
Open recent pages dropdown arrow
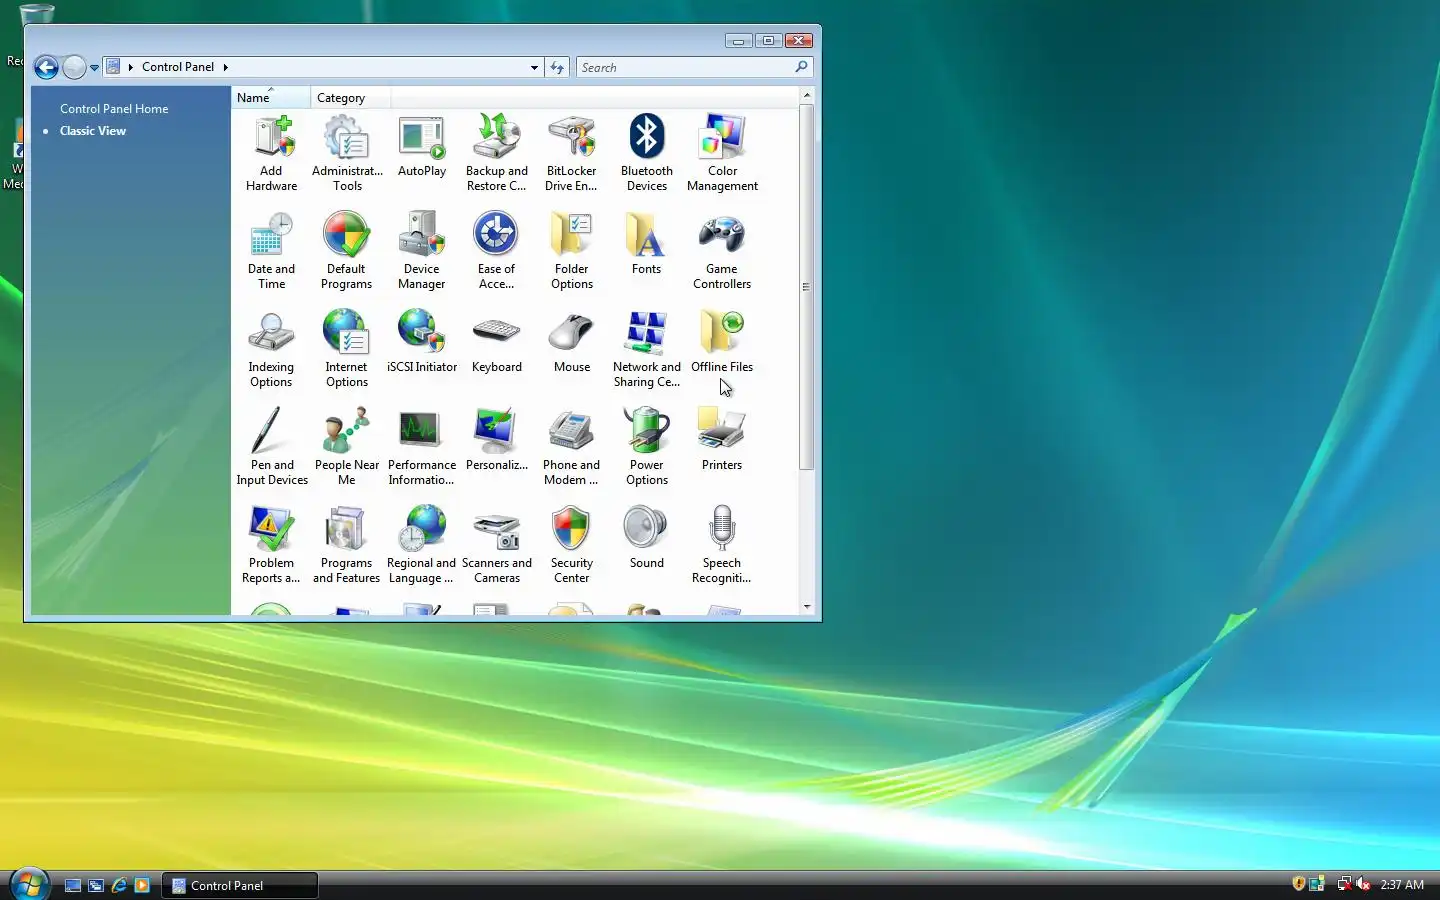point(94,68)
